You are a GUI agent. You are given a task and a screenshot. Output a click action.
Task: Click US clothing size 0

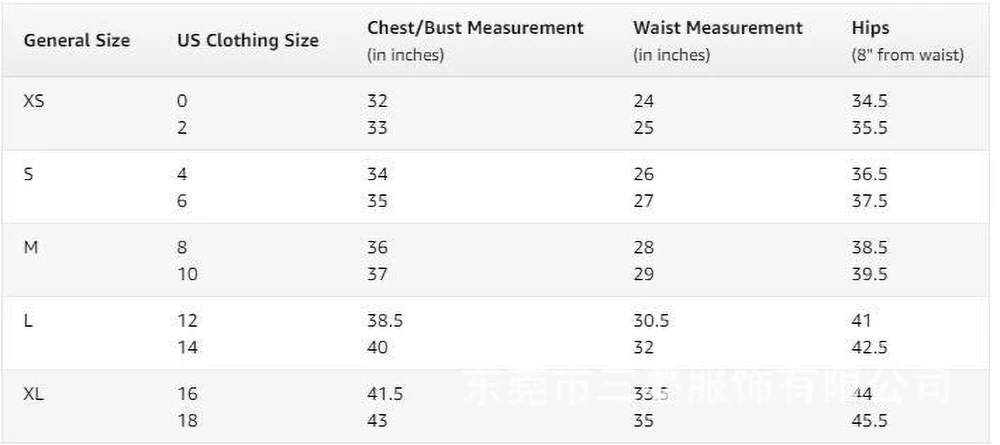[x=182, y=101]
